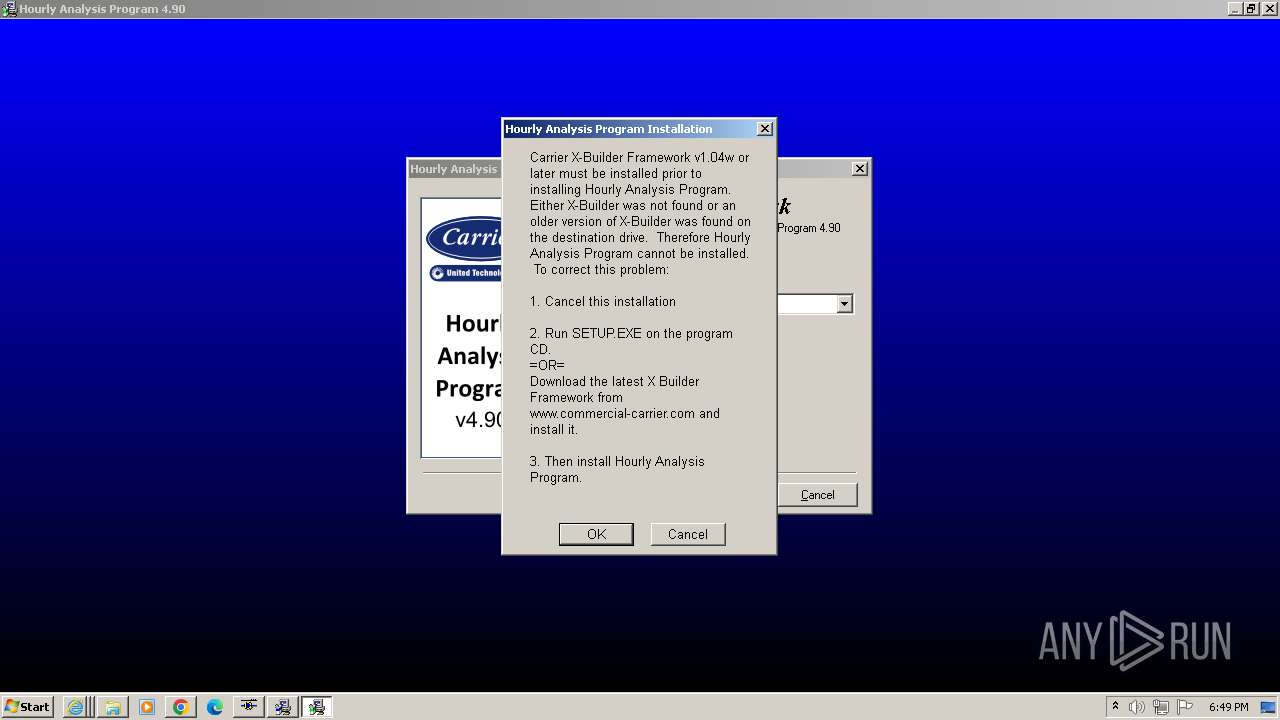Screen dimensions: 1280x720
Task: Switch to the first installer taskbar button
Action: pos(283,707)
